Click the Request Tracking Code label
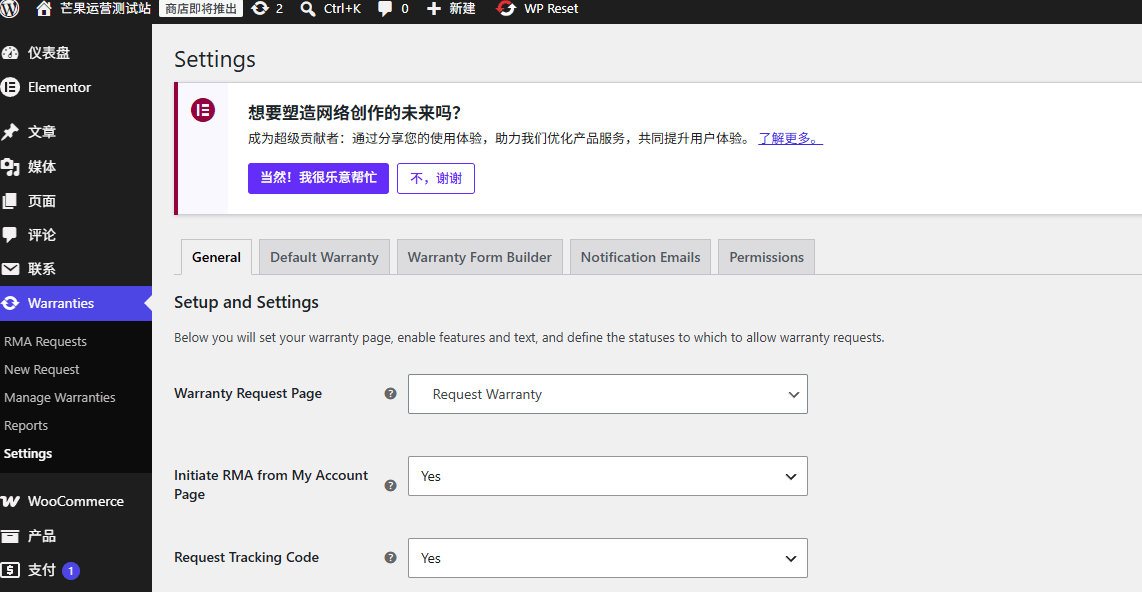The width and height of the screenshot is (1142, 592). [x=246, y=557]
